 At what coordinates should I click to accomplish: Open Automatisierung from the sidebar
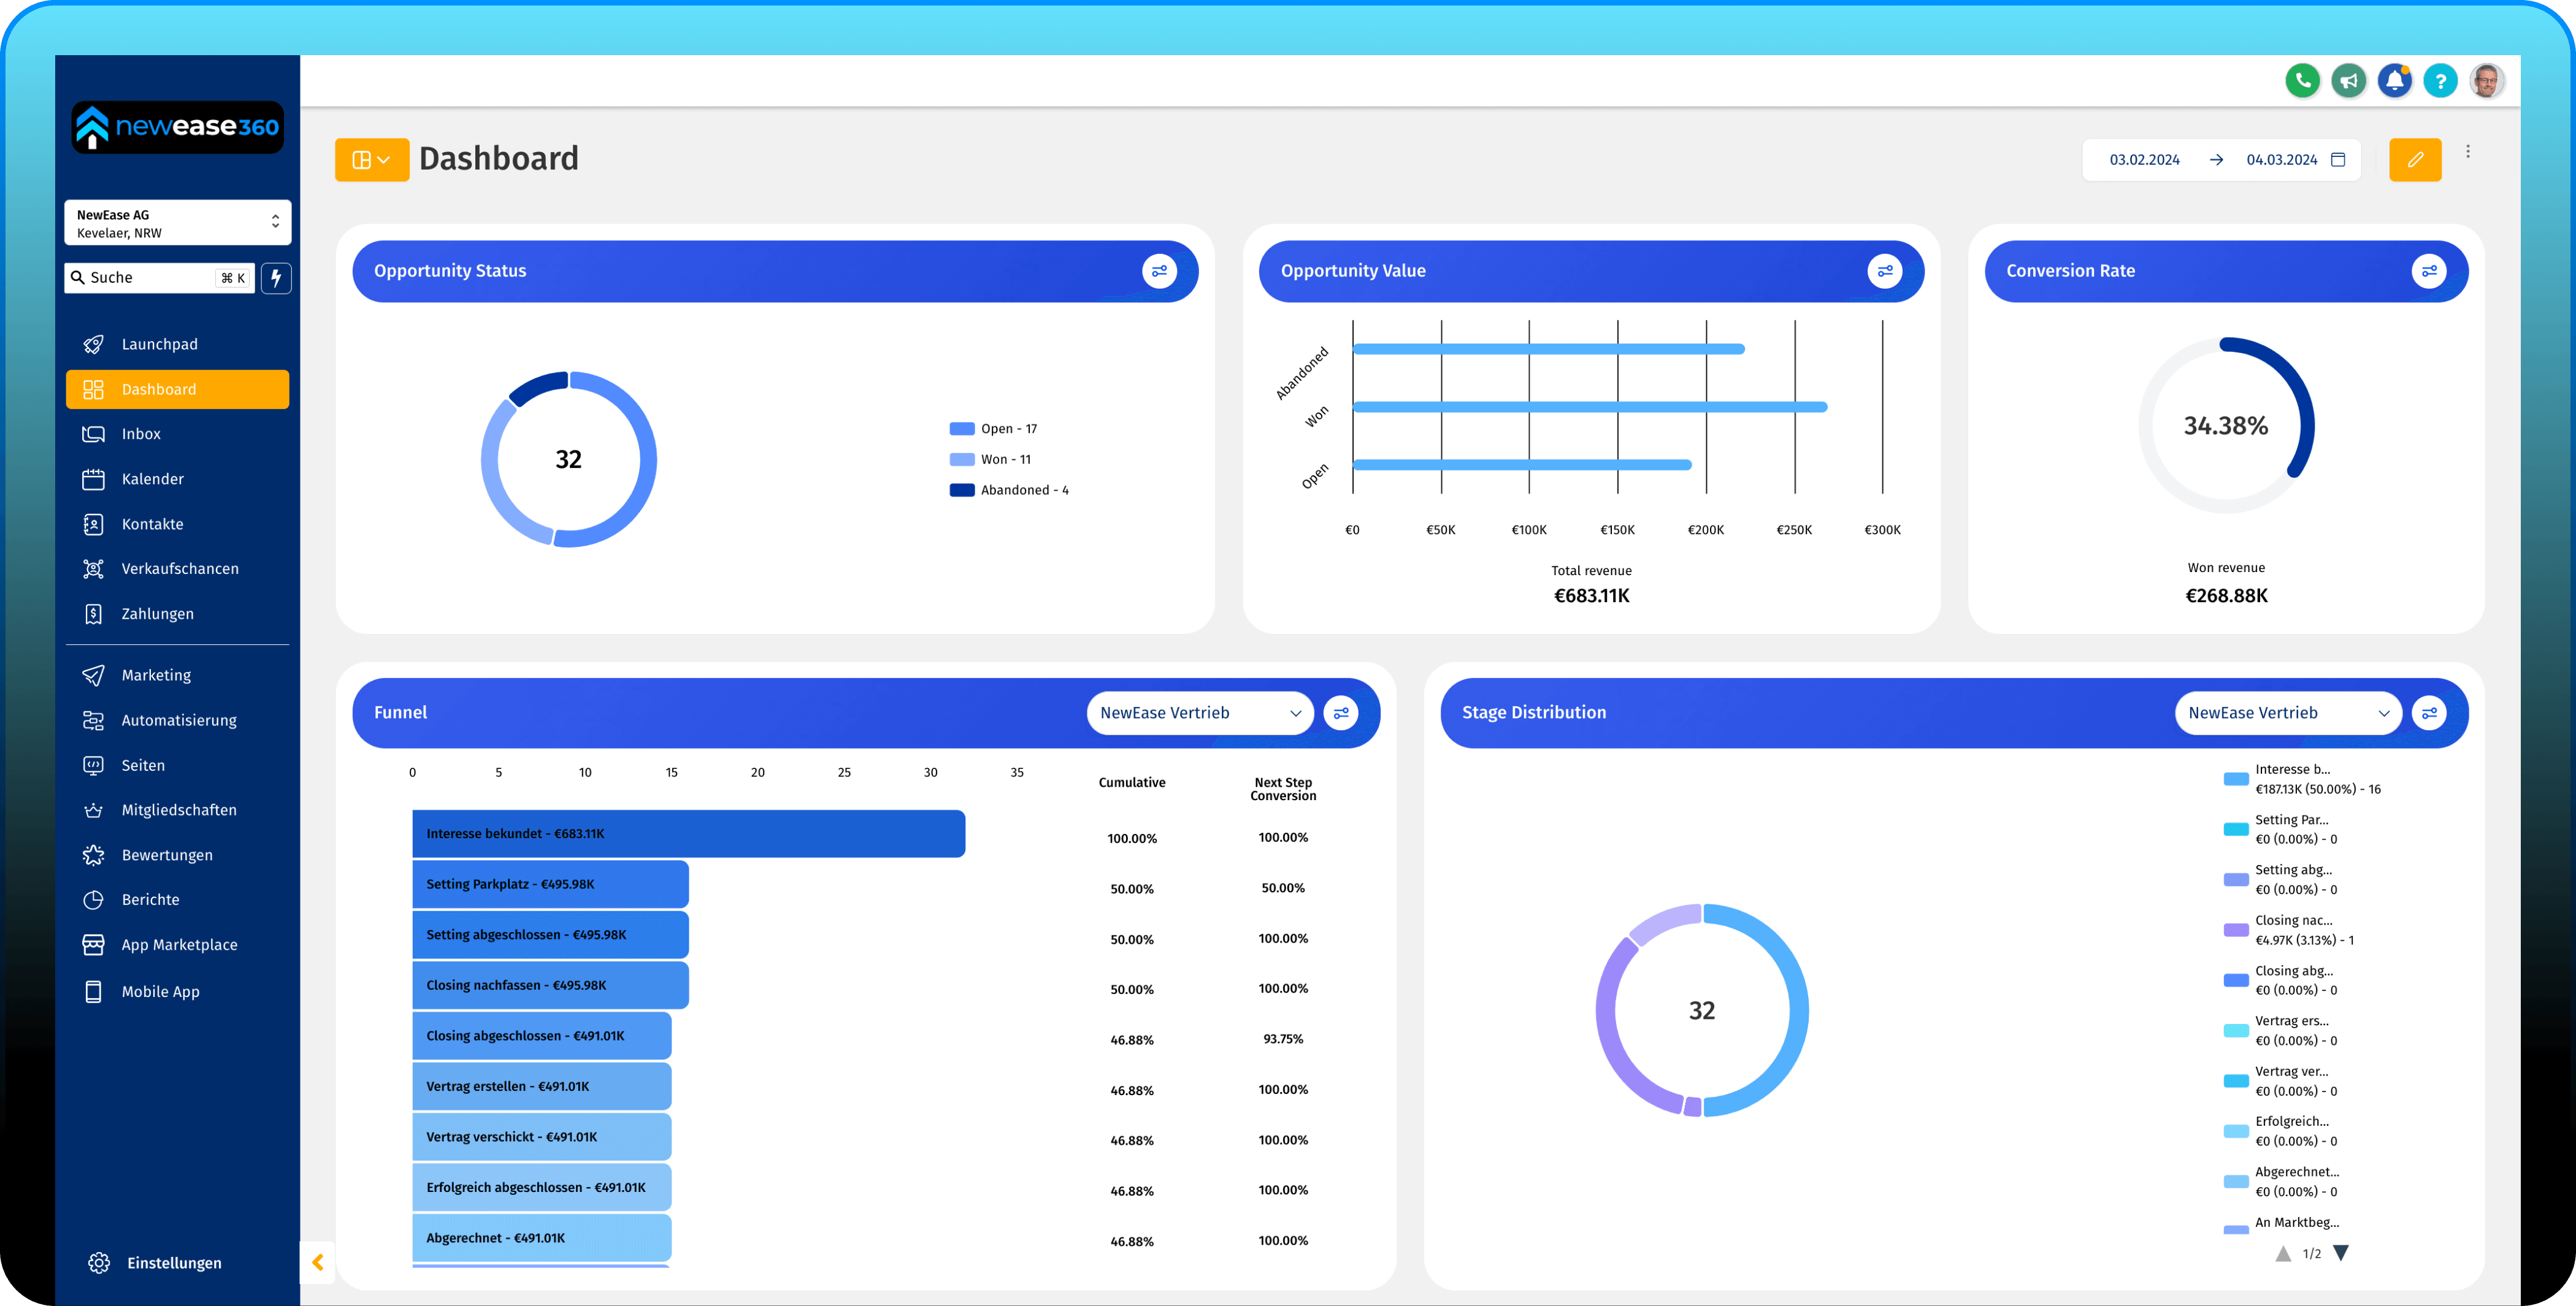click(x=178, y=720)
